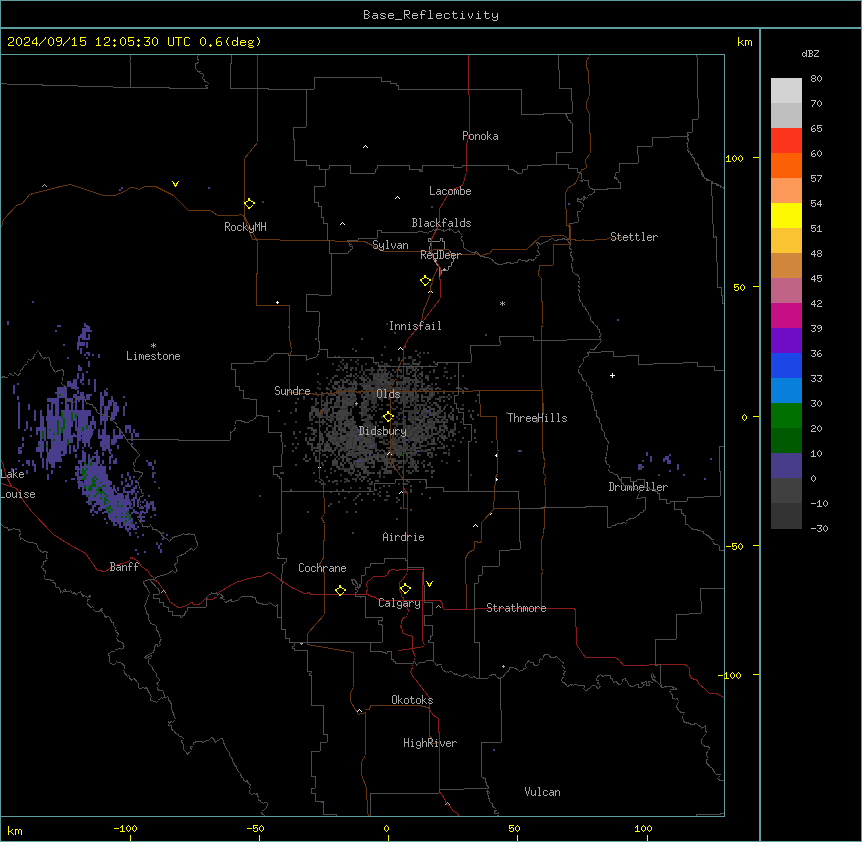Select the yellow diamond marker south of RedDeer
862x842 pixels.
coord(425,281)
